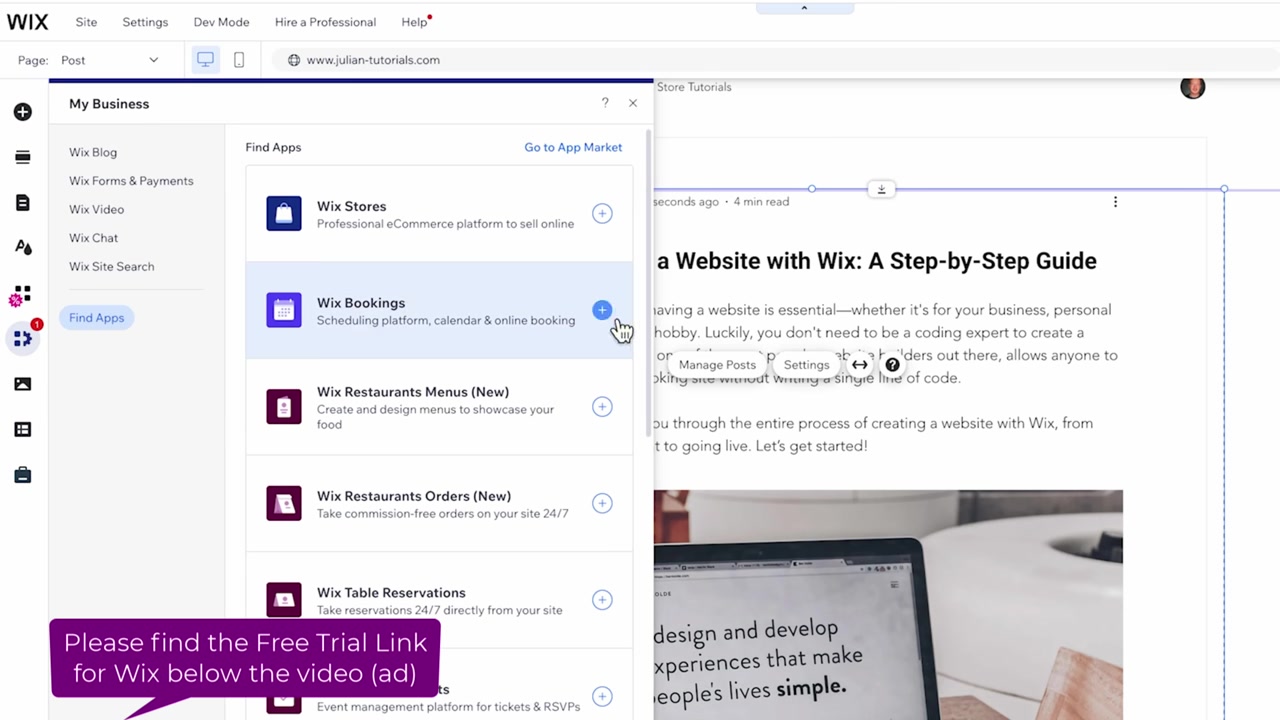Add Wix Table Reservations with its plus button
The image size is (1280, 720).
(602, 600)
